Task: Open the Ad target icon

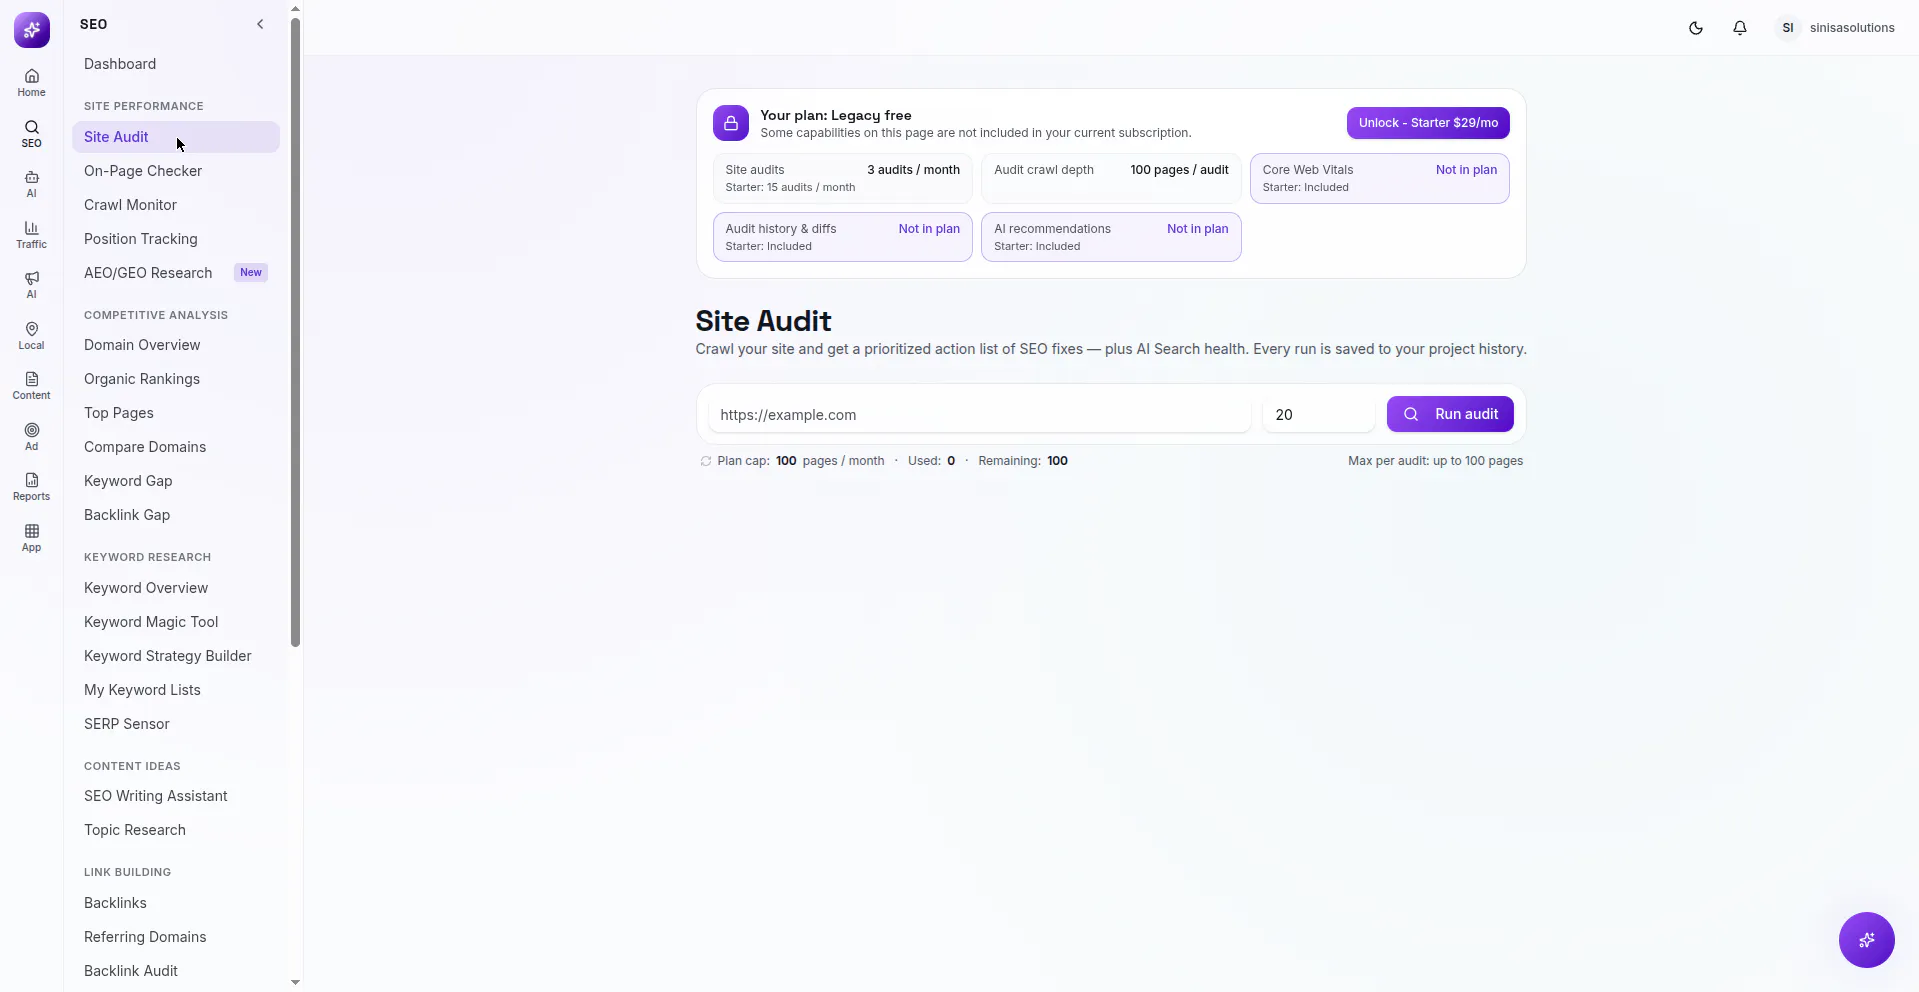Action: pos(31,437)
